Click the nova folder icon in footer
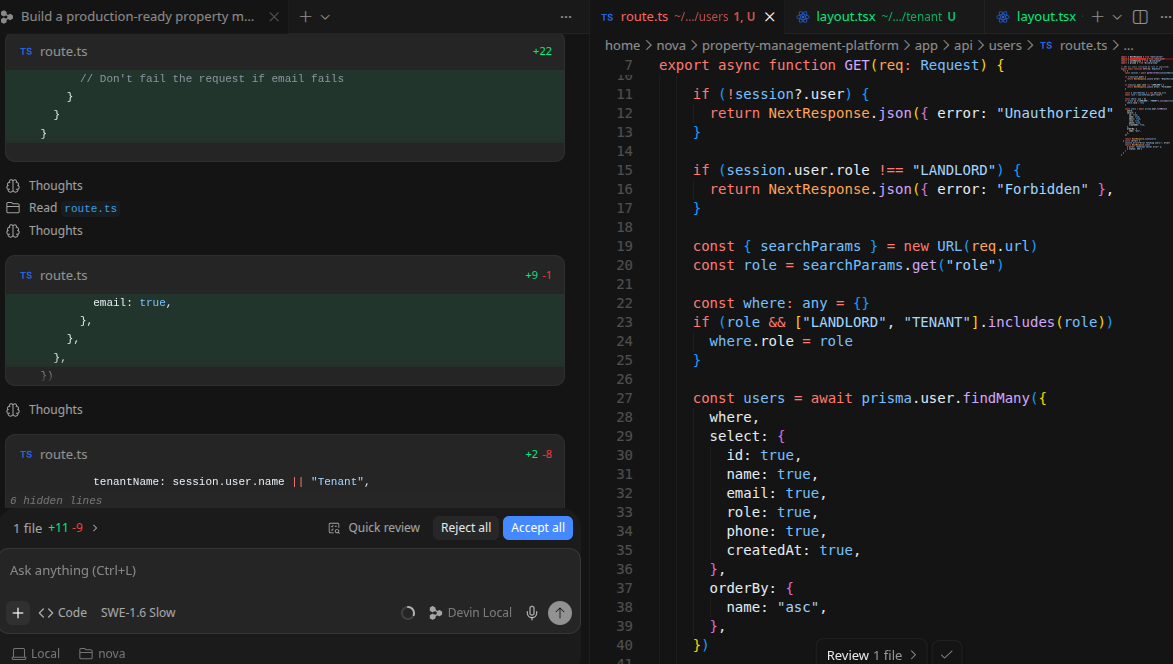Screen dimensions: 1173x664 (86, 654)
